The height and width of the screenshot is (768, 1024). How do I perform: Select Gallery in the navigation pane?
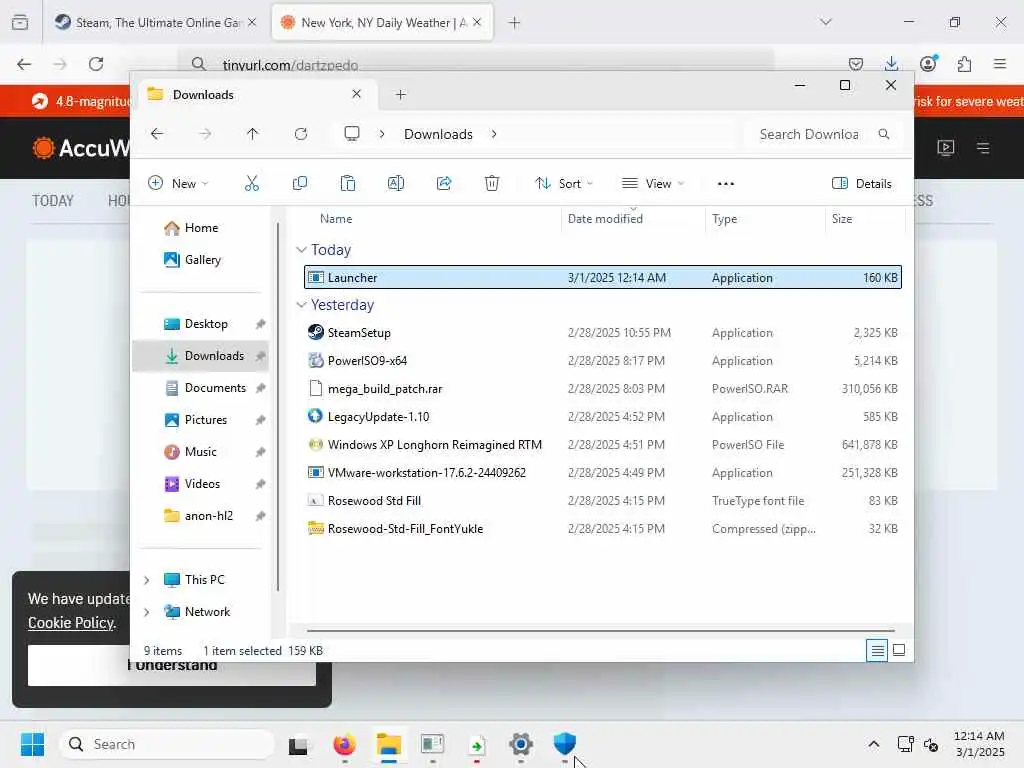tap(201, 259)
